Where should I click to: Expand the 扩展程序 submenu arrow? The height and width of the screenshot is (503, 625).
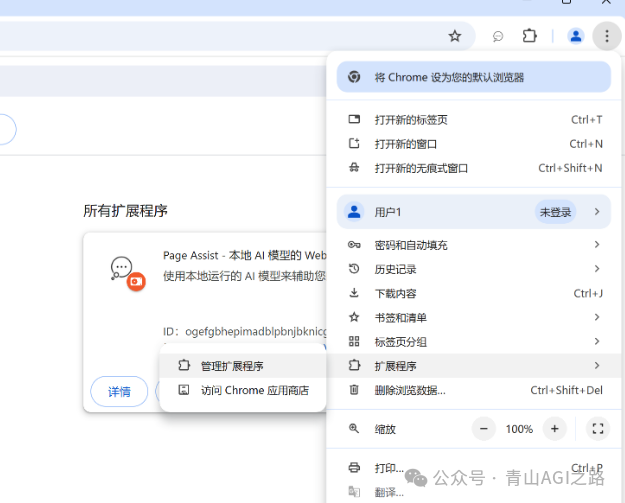(x=597, y=365)
